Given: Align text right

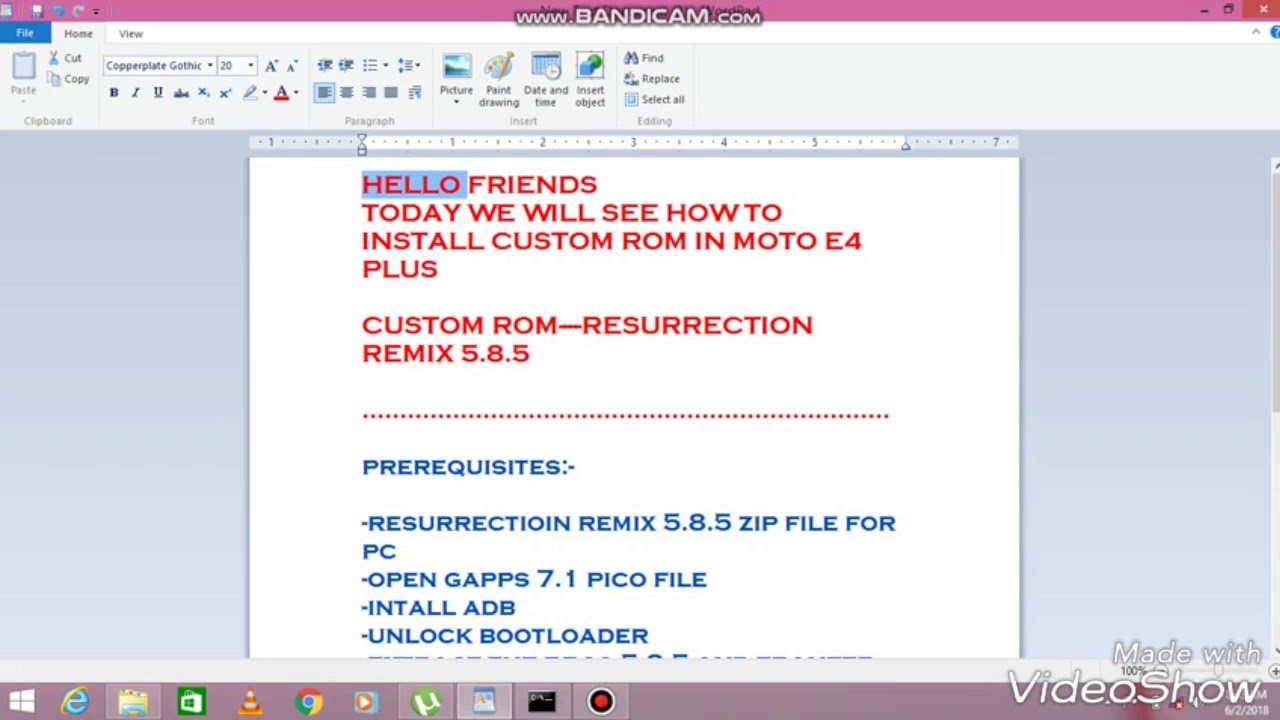Looking at the screenshot, I should click(x=369, y=92).
